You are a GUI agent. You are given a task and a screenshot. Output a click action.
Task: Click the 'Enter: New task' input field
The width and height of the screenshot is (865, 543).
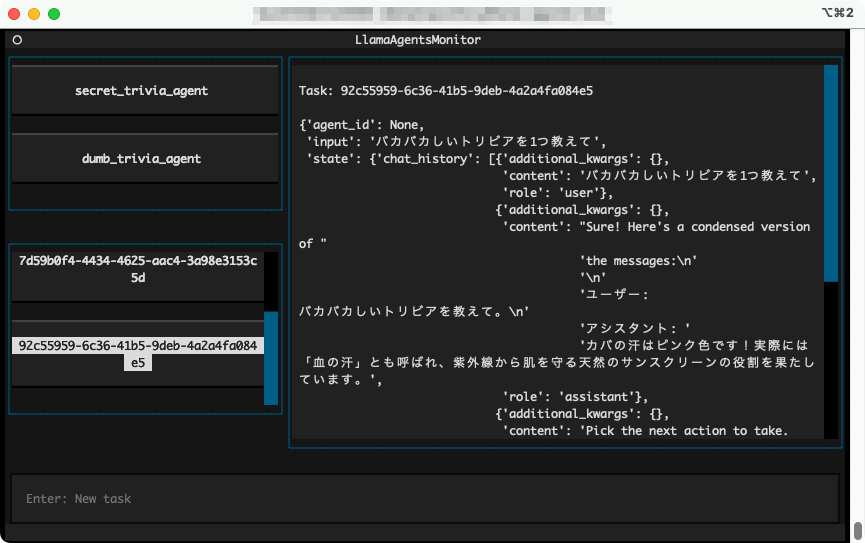425,498
